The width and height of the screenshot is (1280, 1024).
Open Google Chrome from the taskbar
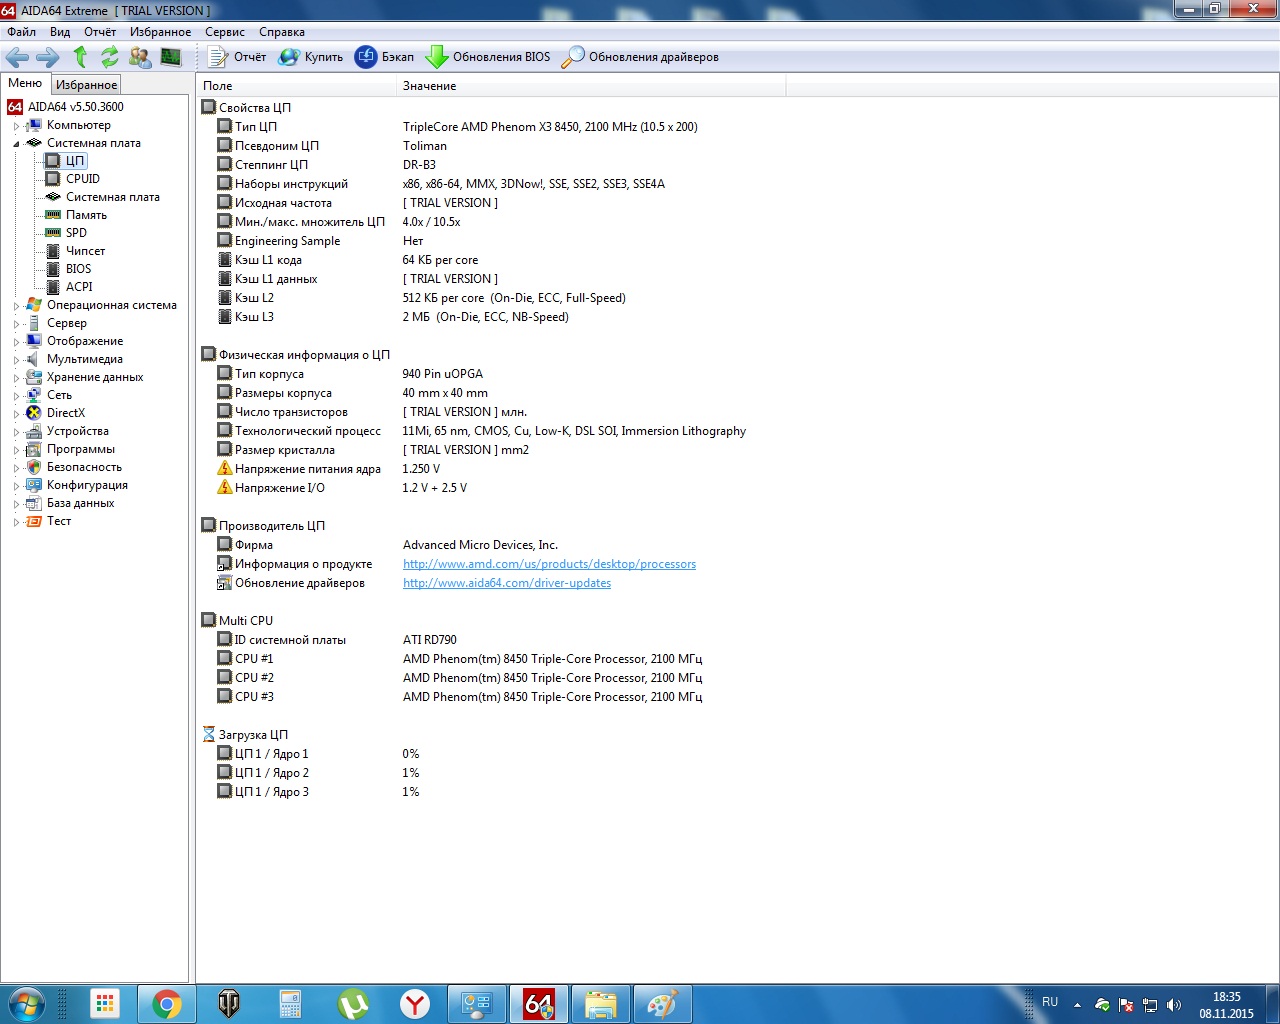click(167, 1003)
